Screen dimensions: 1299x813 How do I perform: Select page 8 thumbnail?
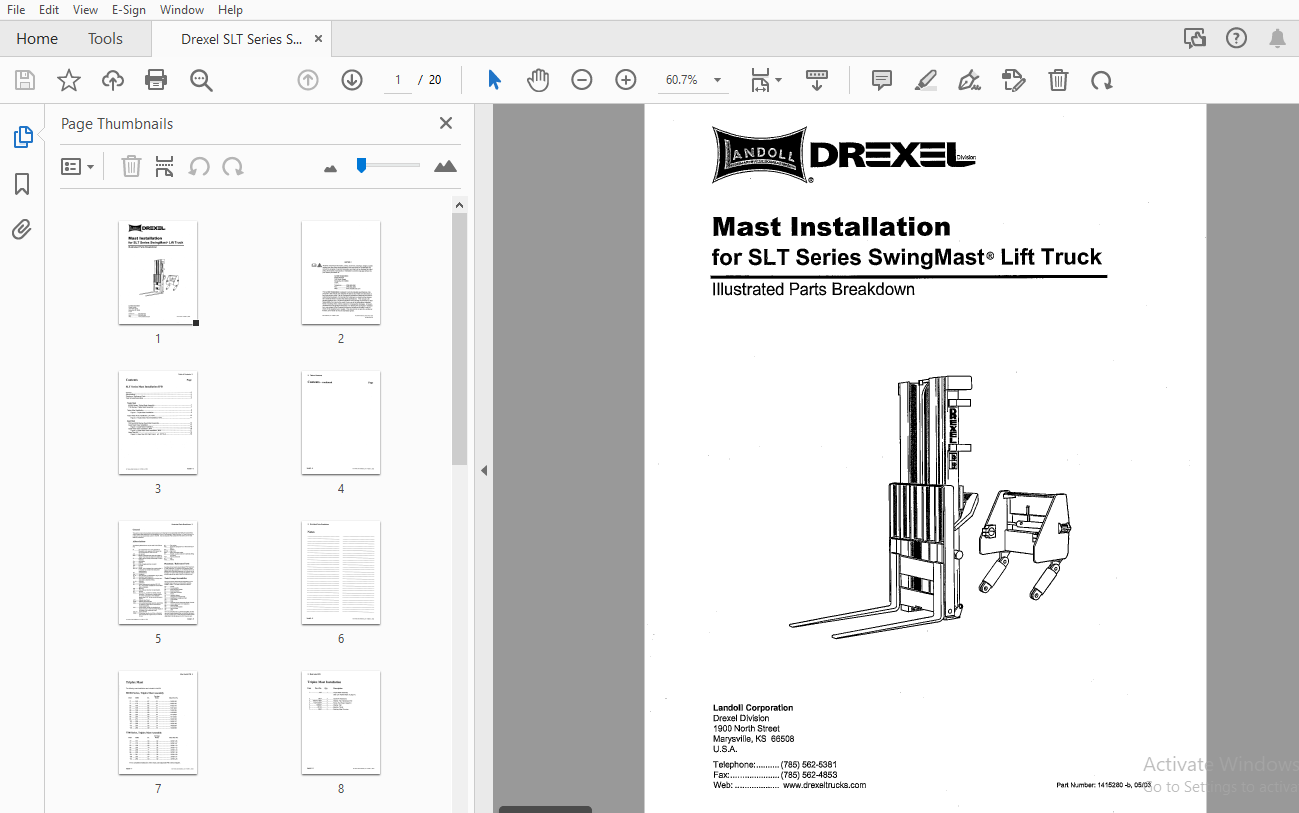341,723
